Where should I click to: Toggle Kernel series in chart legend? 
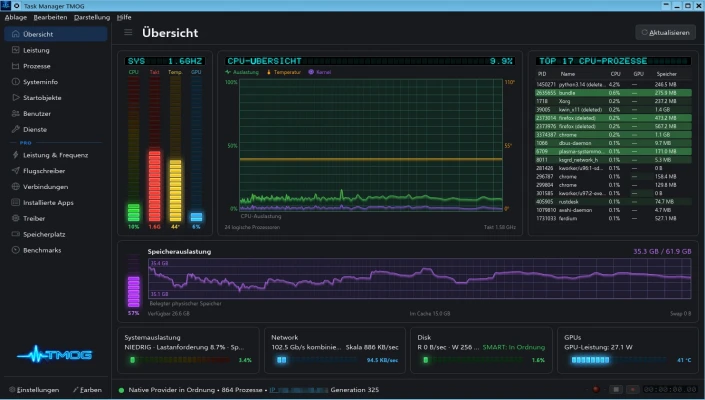click(x=320, y=72)
